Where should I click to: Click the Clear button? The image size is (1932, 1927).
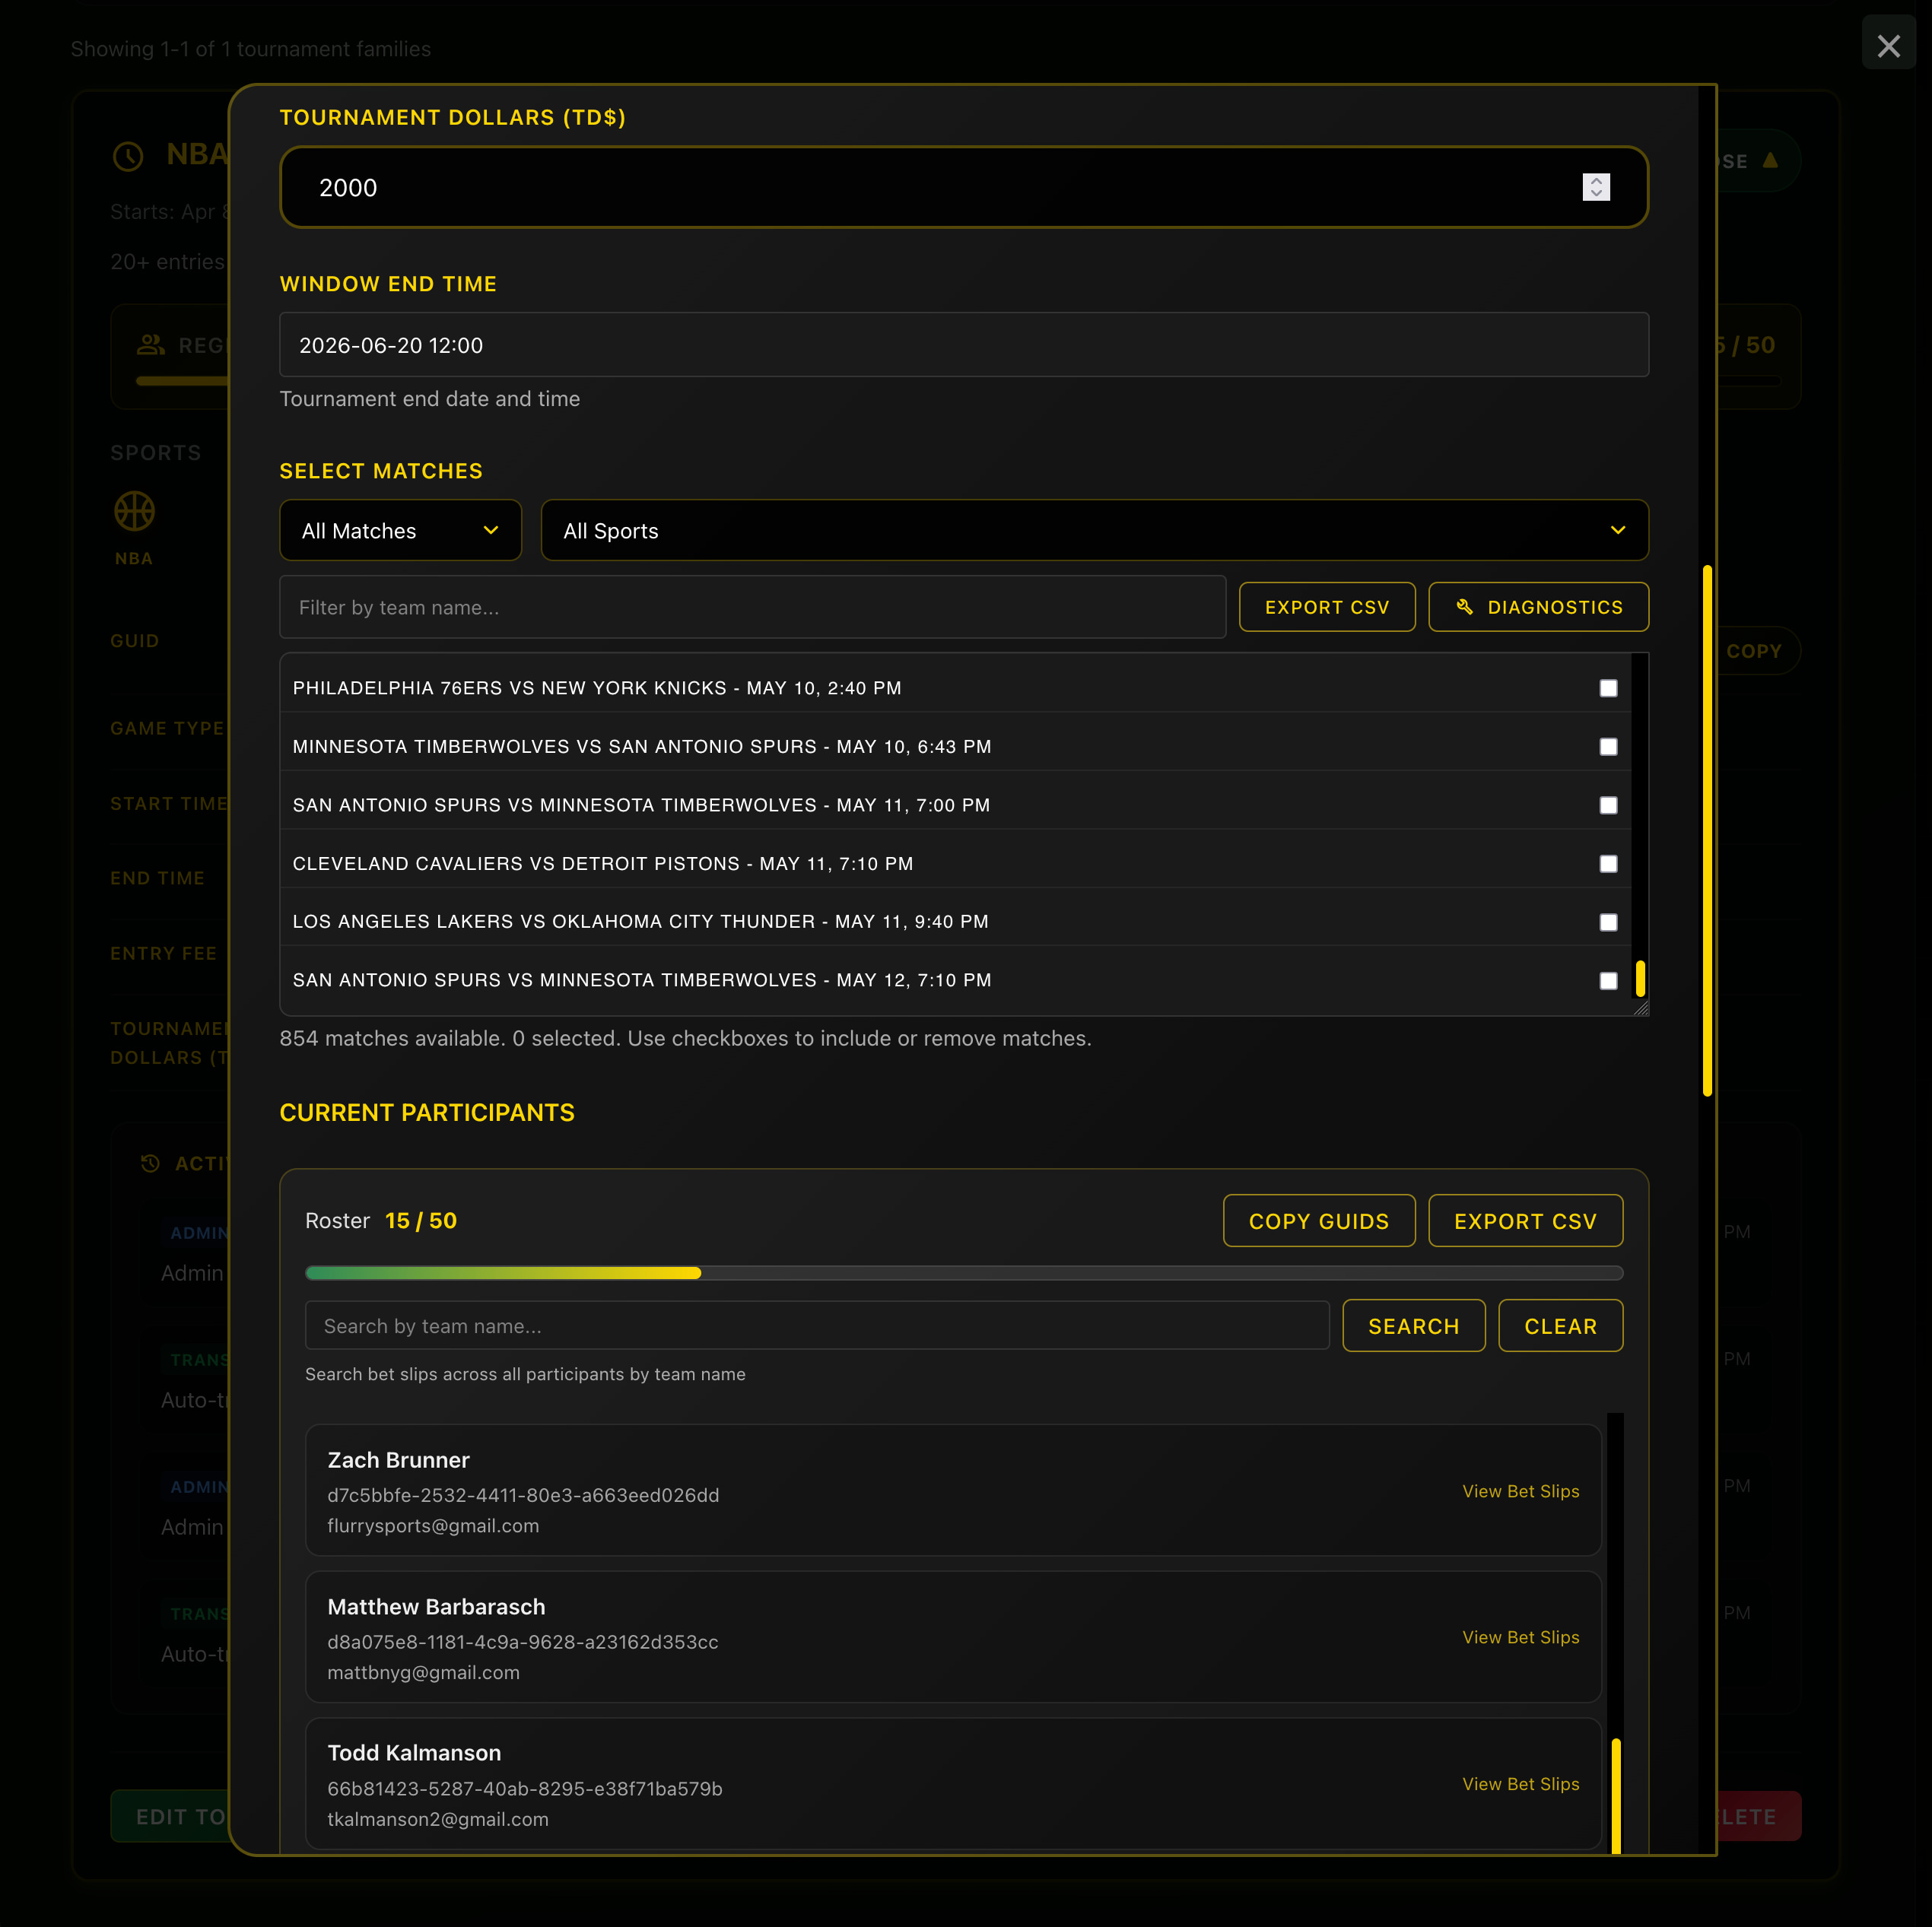(1560, 1326)
